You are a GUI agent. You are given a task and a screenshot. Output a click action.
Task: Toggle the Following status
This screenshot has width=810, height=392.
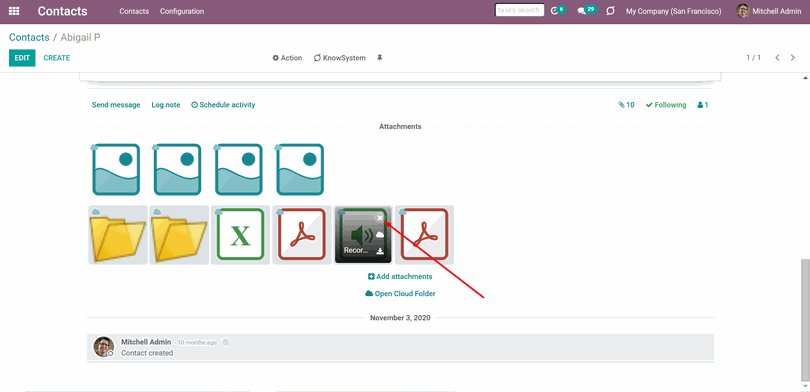[x=666, y=105]
